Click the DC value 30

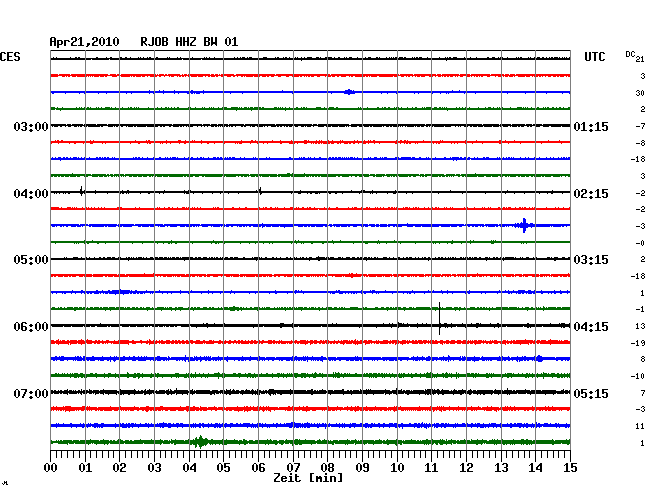click(x=640, y=93)
